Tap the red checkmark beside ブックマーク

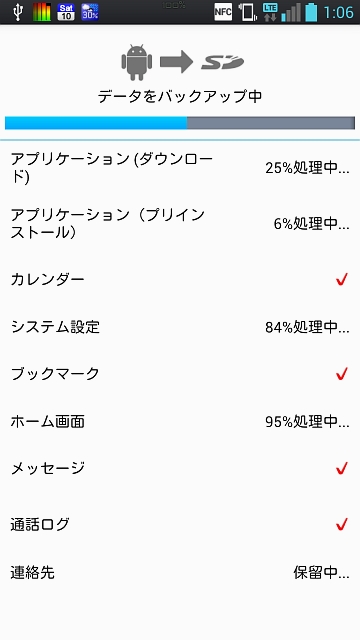click(x=342, y=373)
